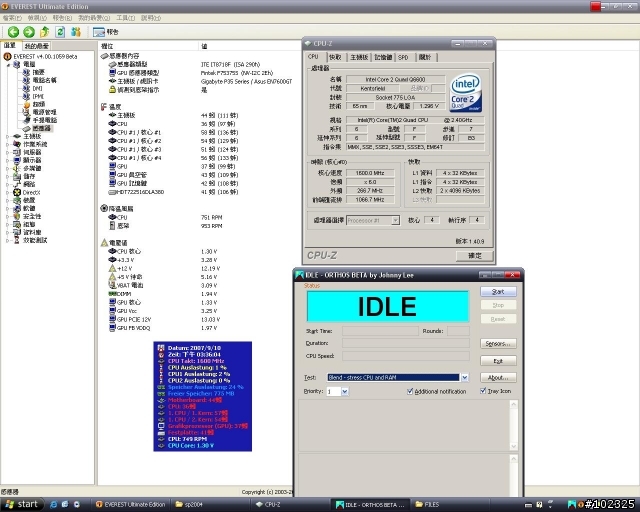Click the Intel Core 2 Quad logo
640x512 pixels.
[x=465, y=93]
